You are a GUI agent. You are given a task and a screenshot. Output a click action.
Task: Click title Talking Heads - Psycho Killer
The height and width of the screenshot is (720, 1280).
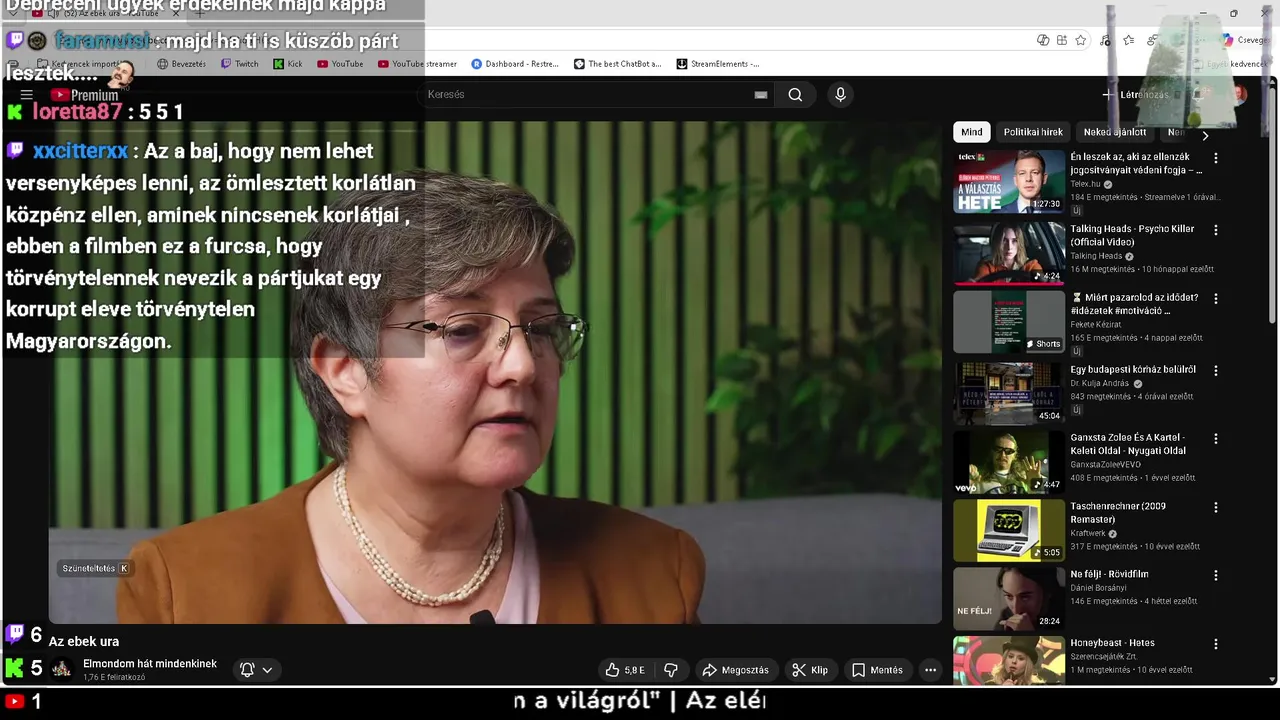[x=1132, y=235]
